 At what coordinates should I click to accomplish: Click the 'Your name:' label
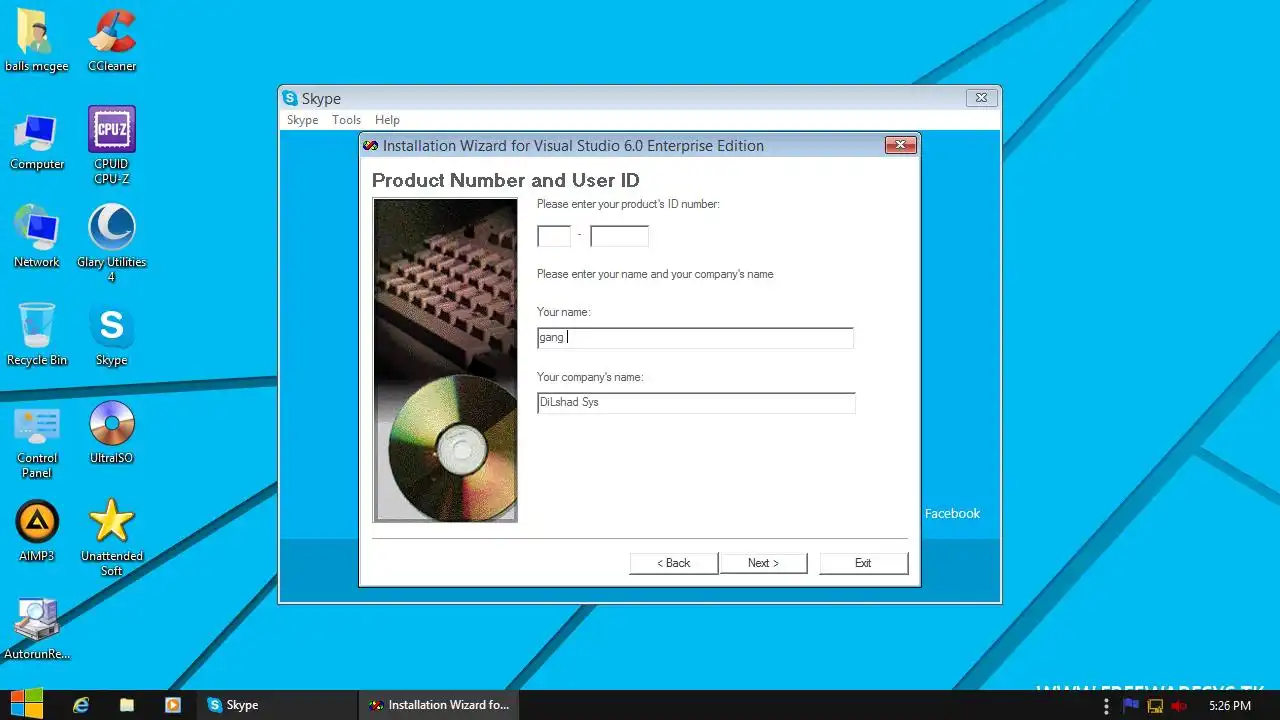[x=564, y=312]
